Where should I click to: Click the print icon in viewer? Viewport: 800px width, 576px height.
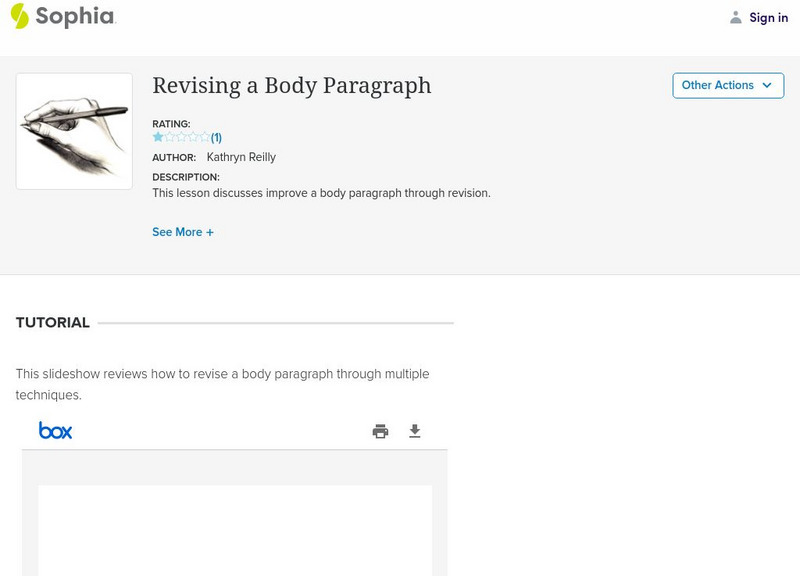point(380,431)
